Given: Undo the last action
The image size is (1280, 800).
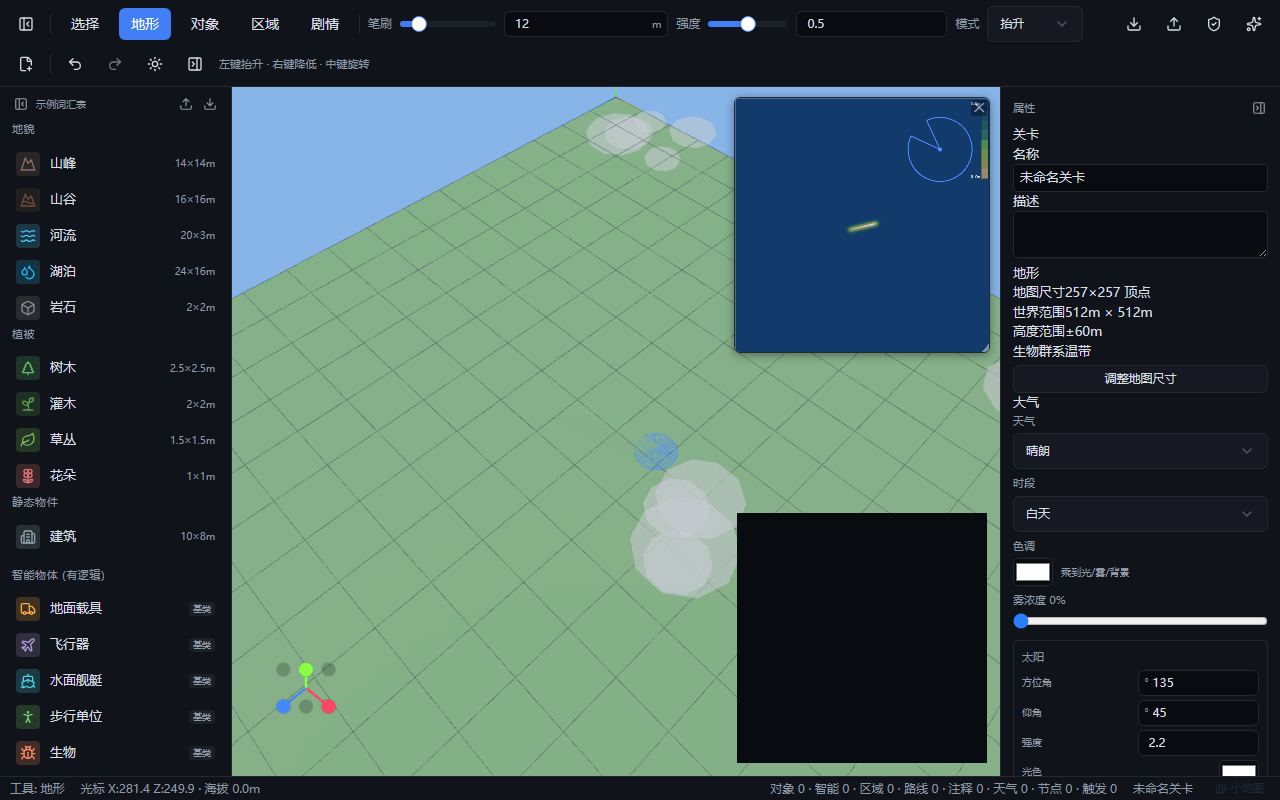Looking at the screenshot, I should pos(75,64).
